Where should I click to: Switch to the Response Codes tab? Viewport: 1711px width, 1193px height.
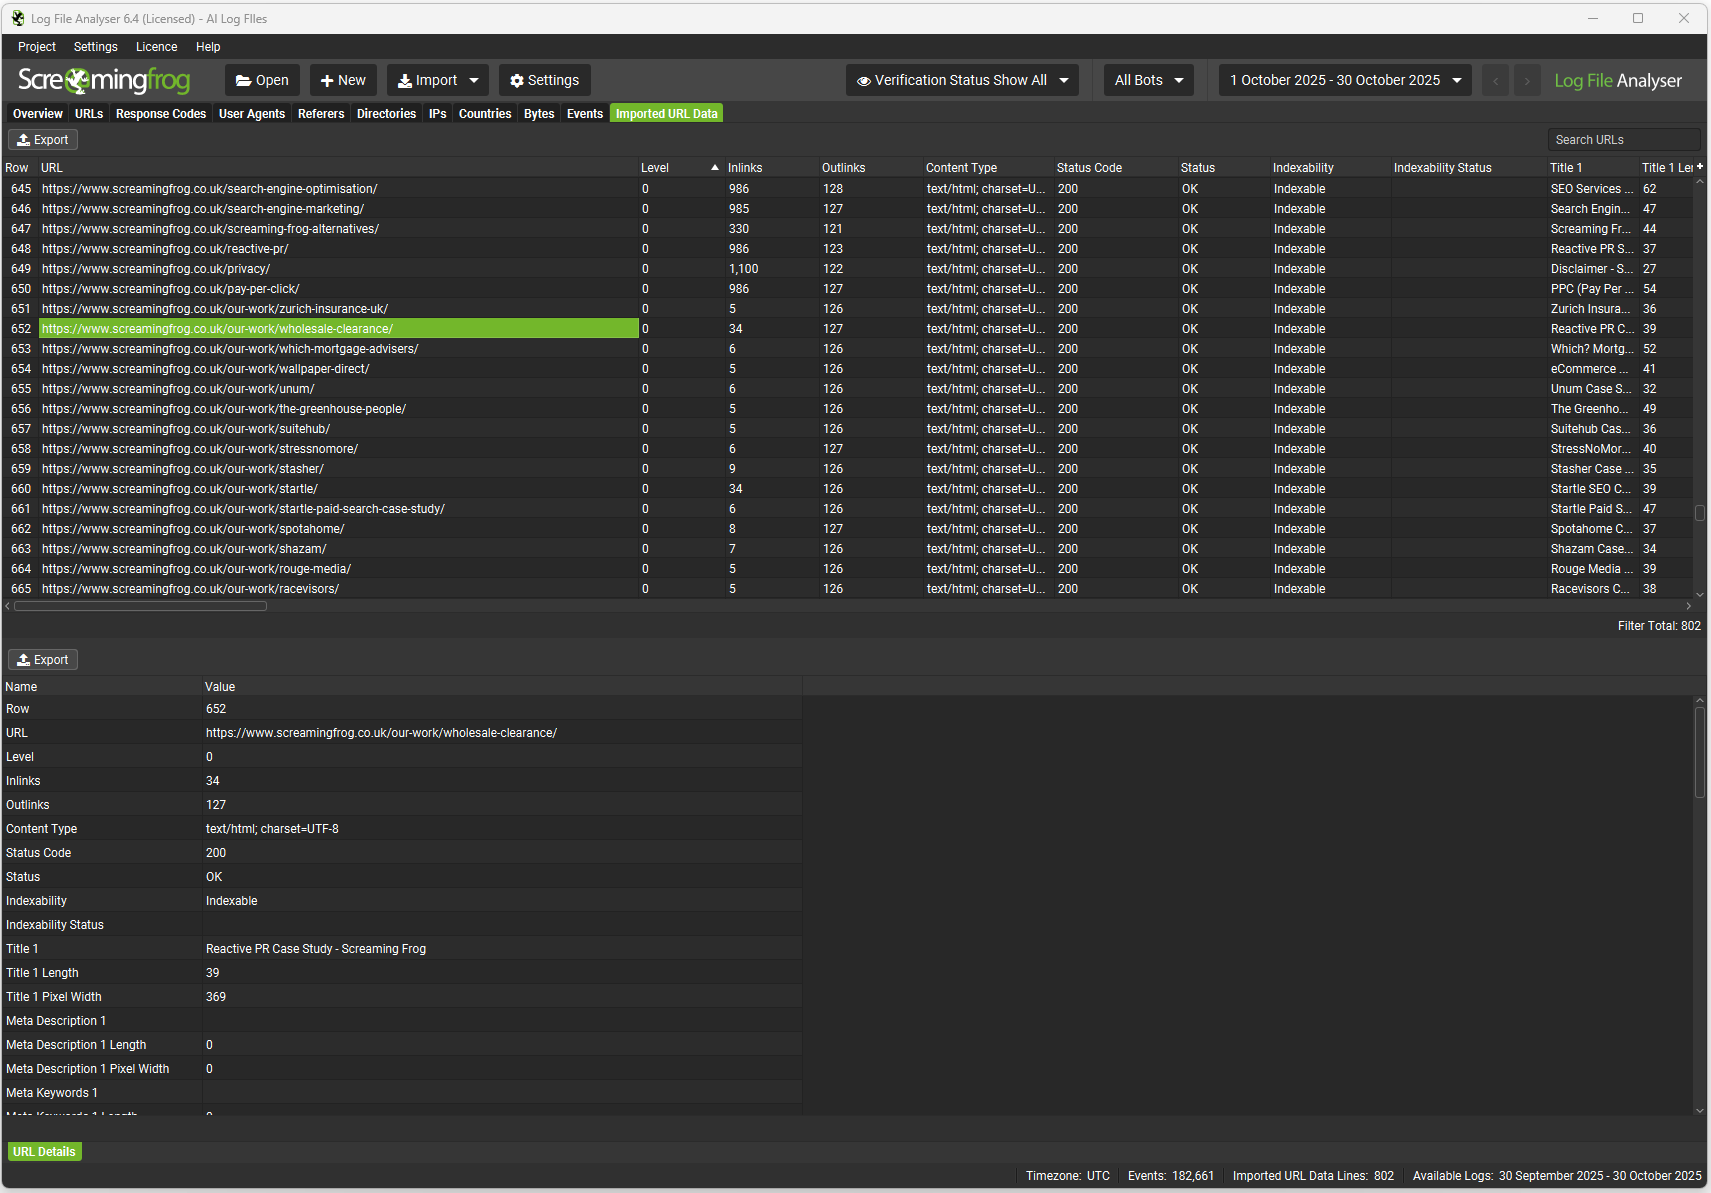click(160, 114)
